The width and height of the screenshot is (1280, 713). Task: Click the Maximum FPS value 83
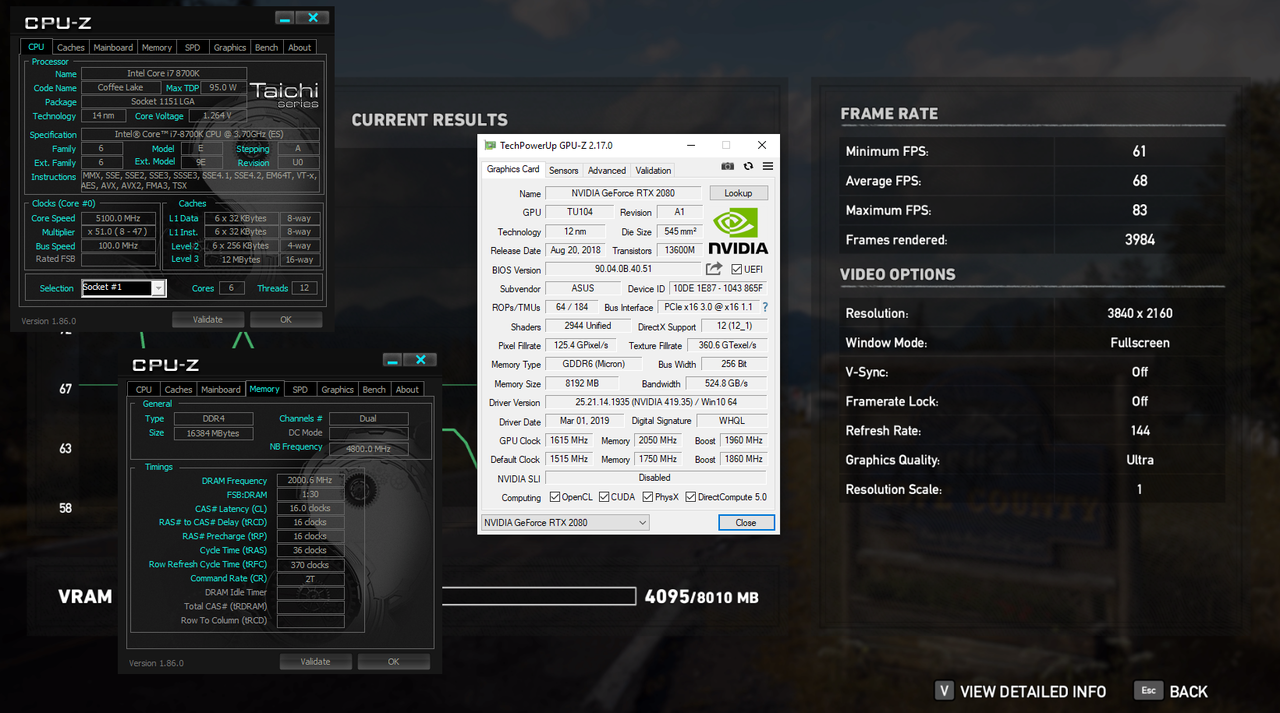pos(1140,210)
